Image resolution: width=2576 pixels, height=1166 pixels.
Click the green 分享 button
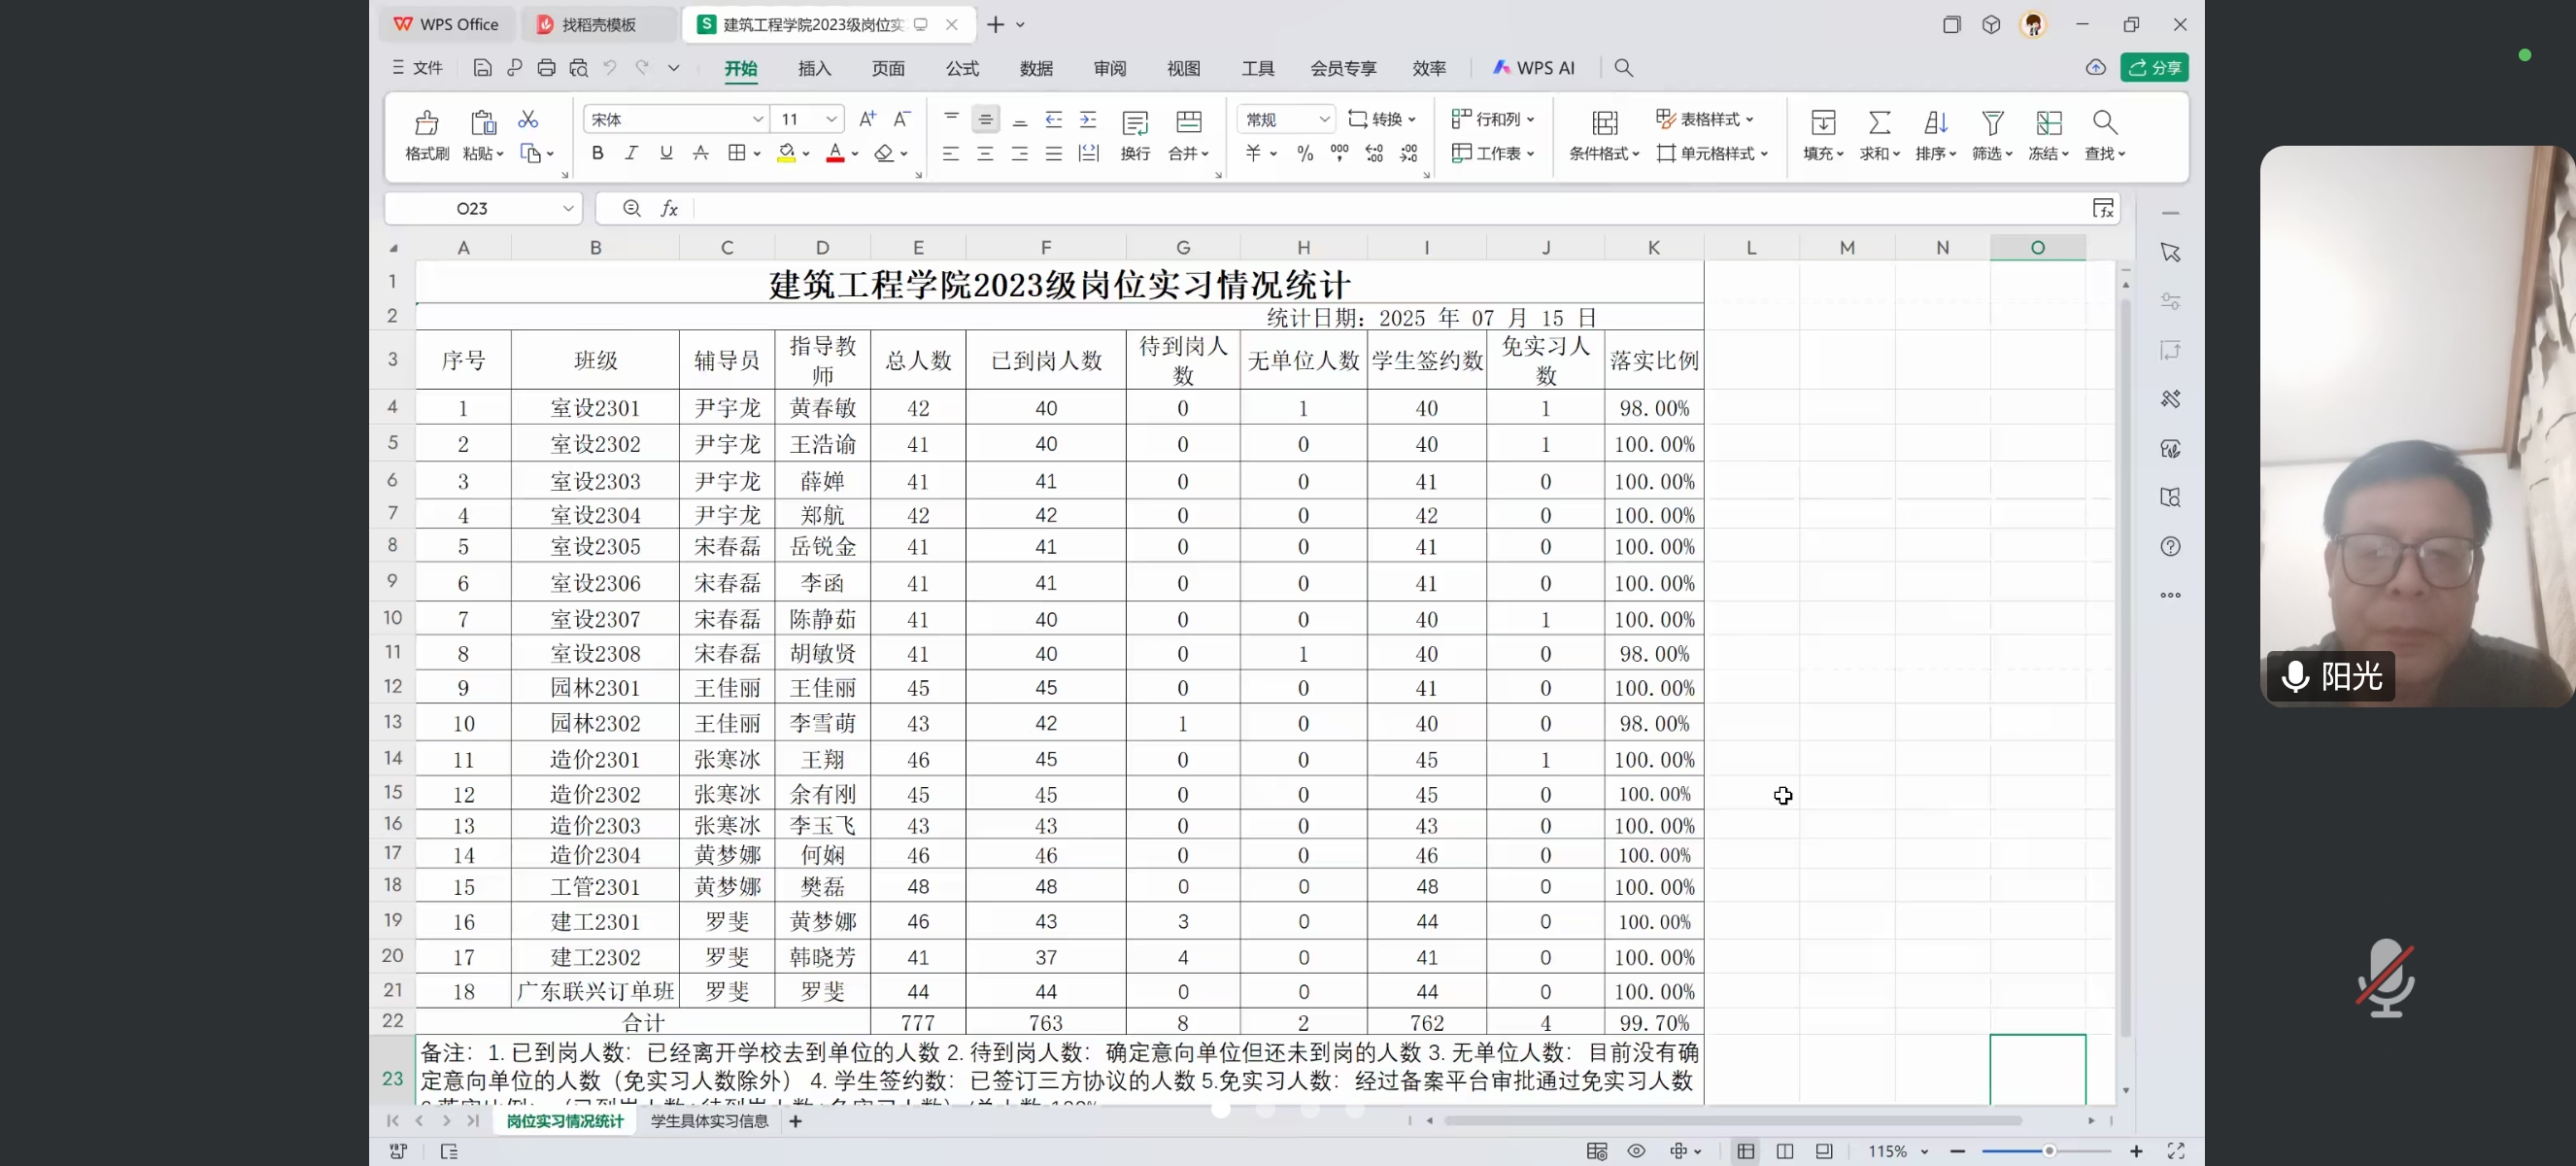[x=2154, y=68]
